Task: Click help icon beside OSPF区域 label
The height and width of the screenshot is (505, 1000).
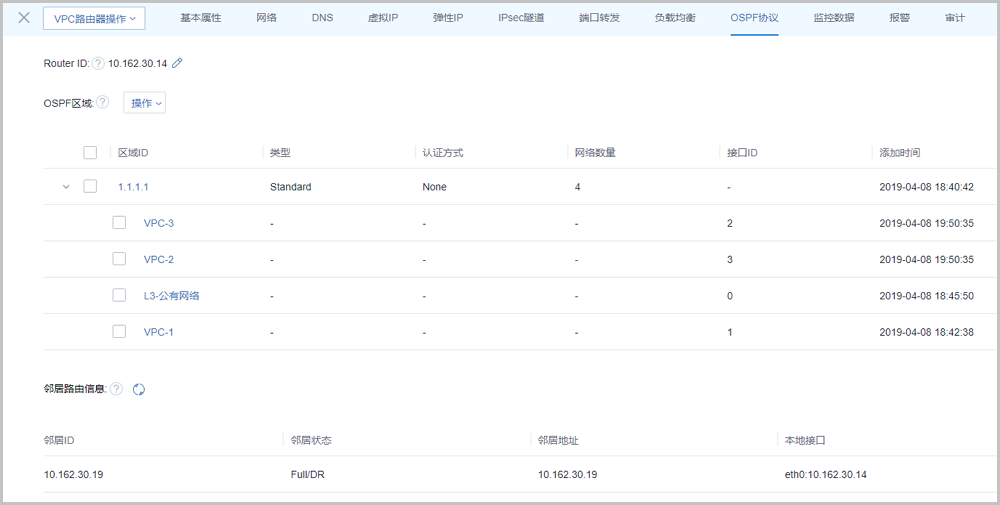Action: [102, 102]
